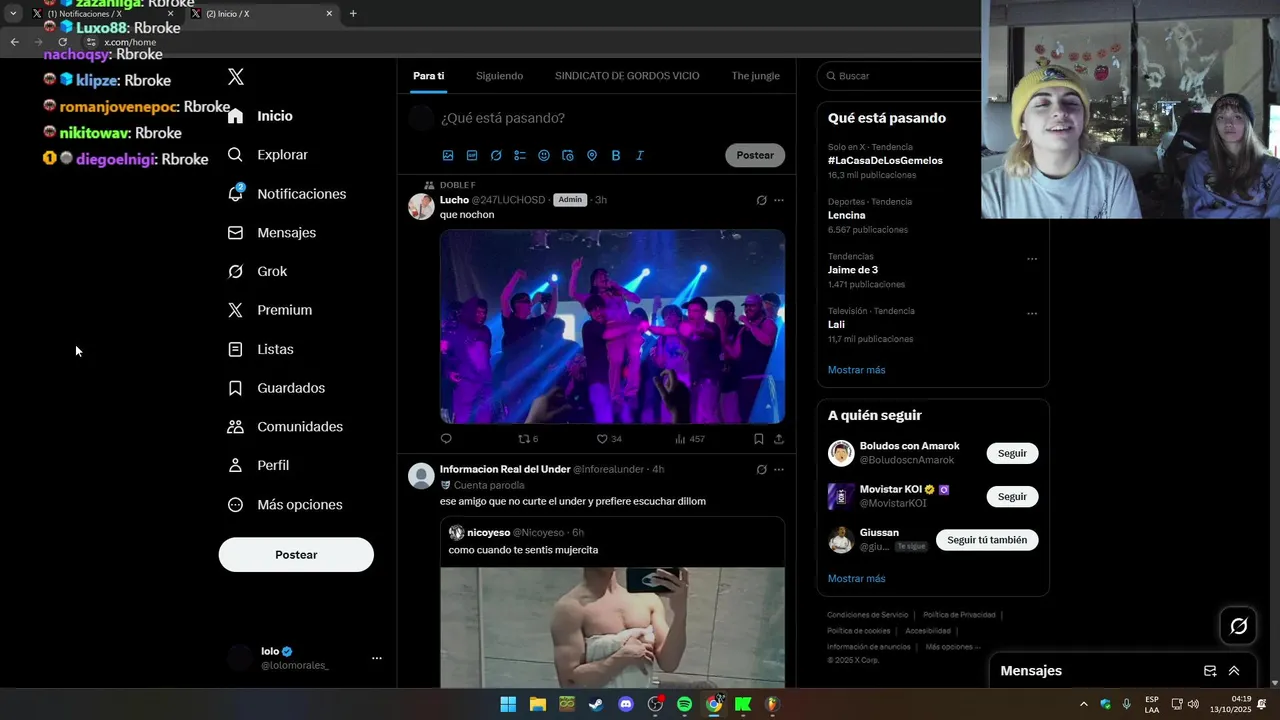Viewport: 1280px width, 720px height.
Task: Open Lencina trending topic
Action: tap(846, 215)
